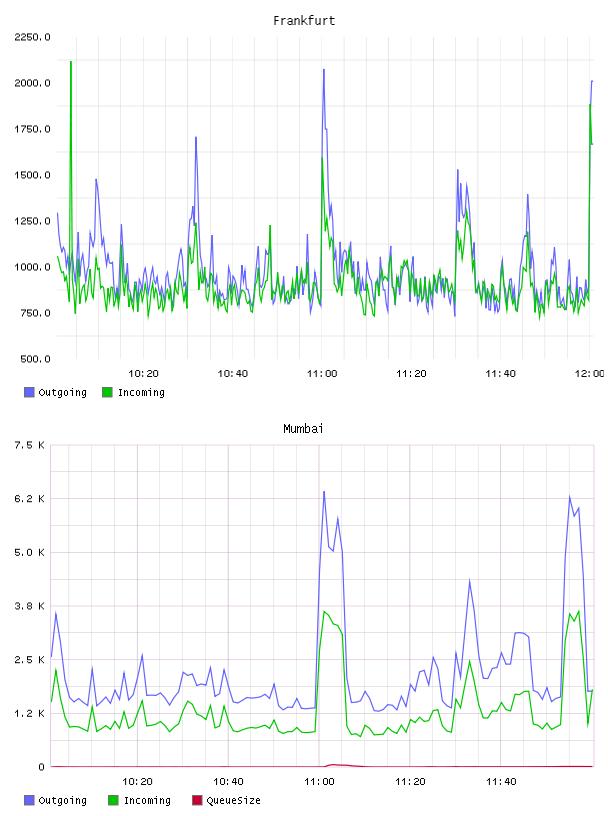The width and height of the screenshot is (608, 816).
Task: Click the 11:00 time label in Frankfurt chart
Action: click(322, 374)
